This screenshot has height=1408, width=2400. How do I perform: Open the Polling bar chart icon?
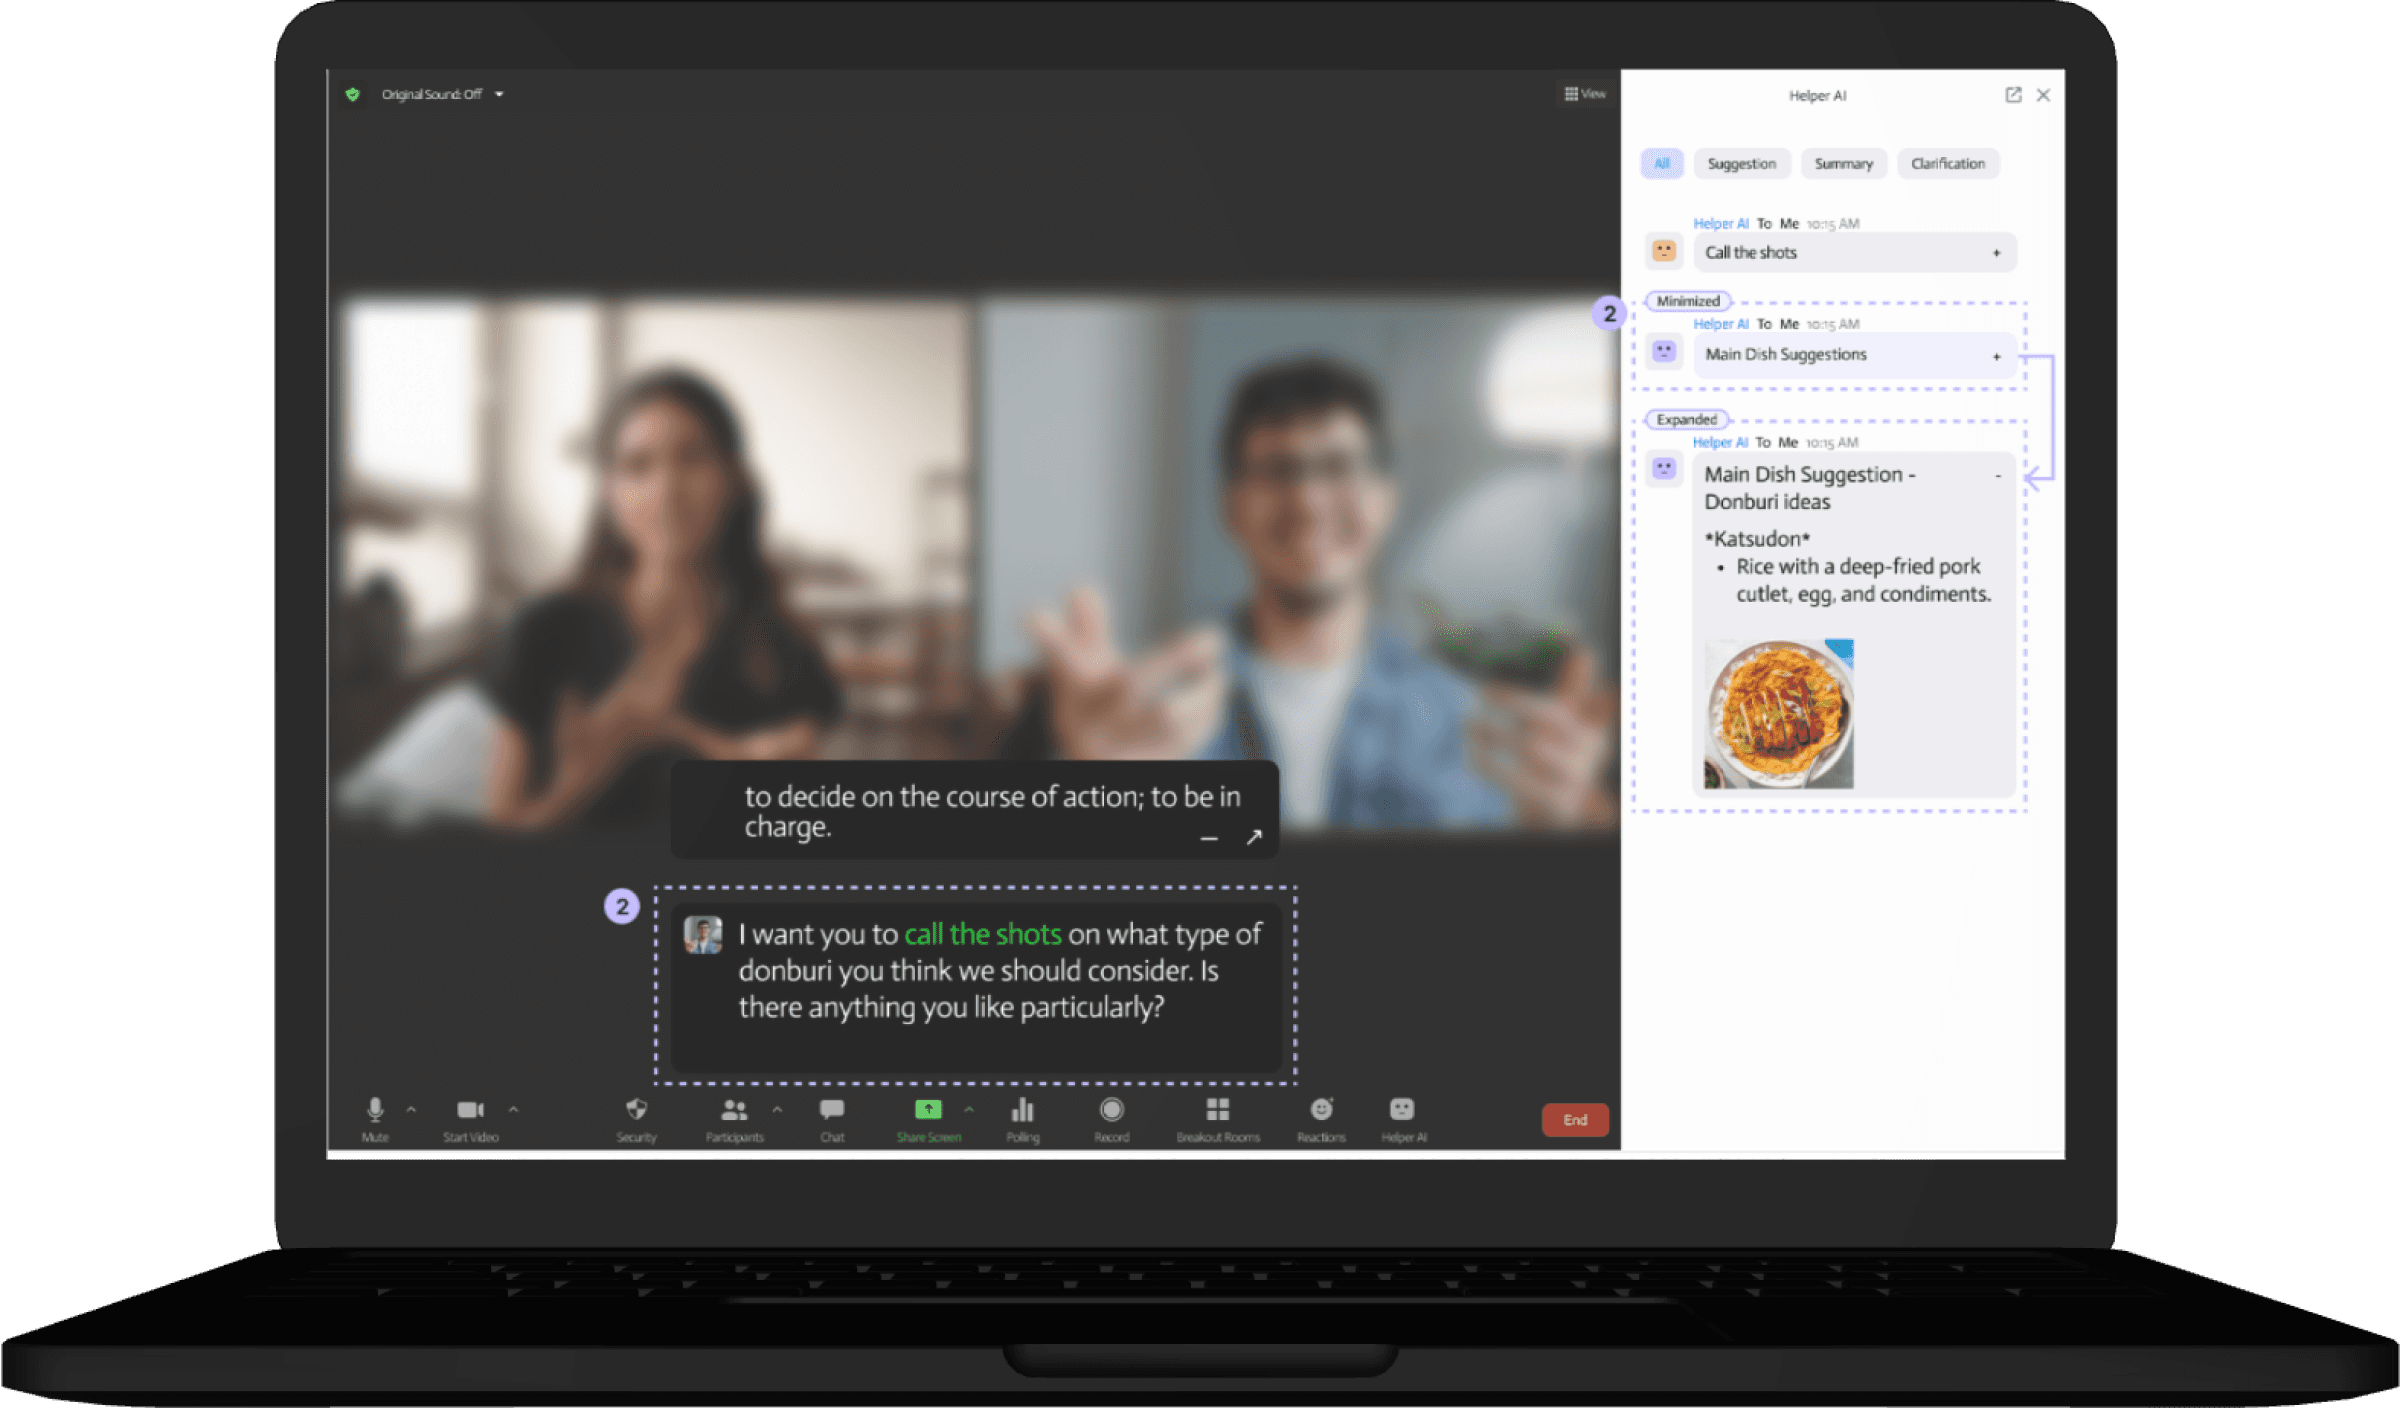click(x=1022, y=1109)
